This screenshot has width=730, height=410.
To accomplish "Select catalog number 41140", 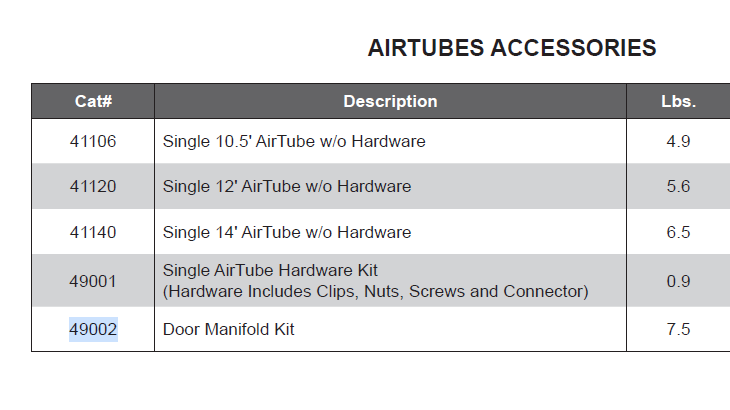I will (93, 233).
